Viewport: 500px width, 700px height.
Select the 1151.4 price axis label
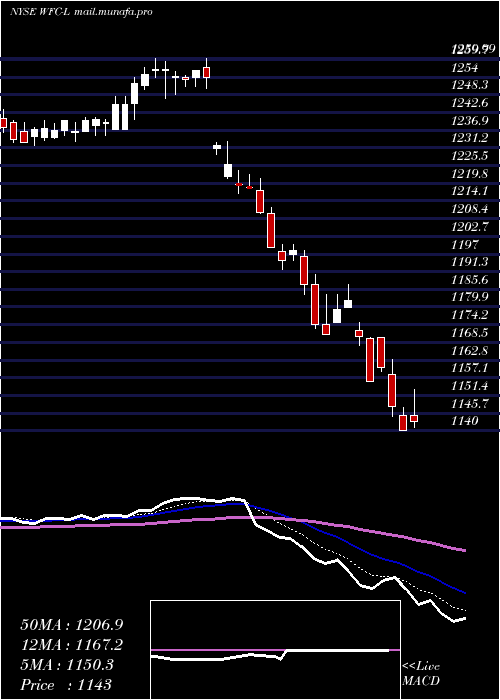pos(469,385)
